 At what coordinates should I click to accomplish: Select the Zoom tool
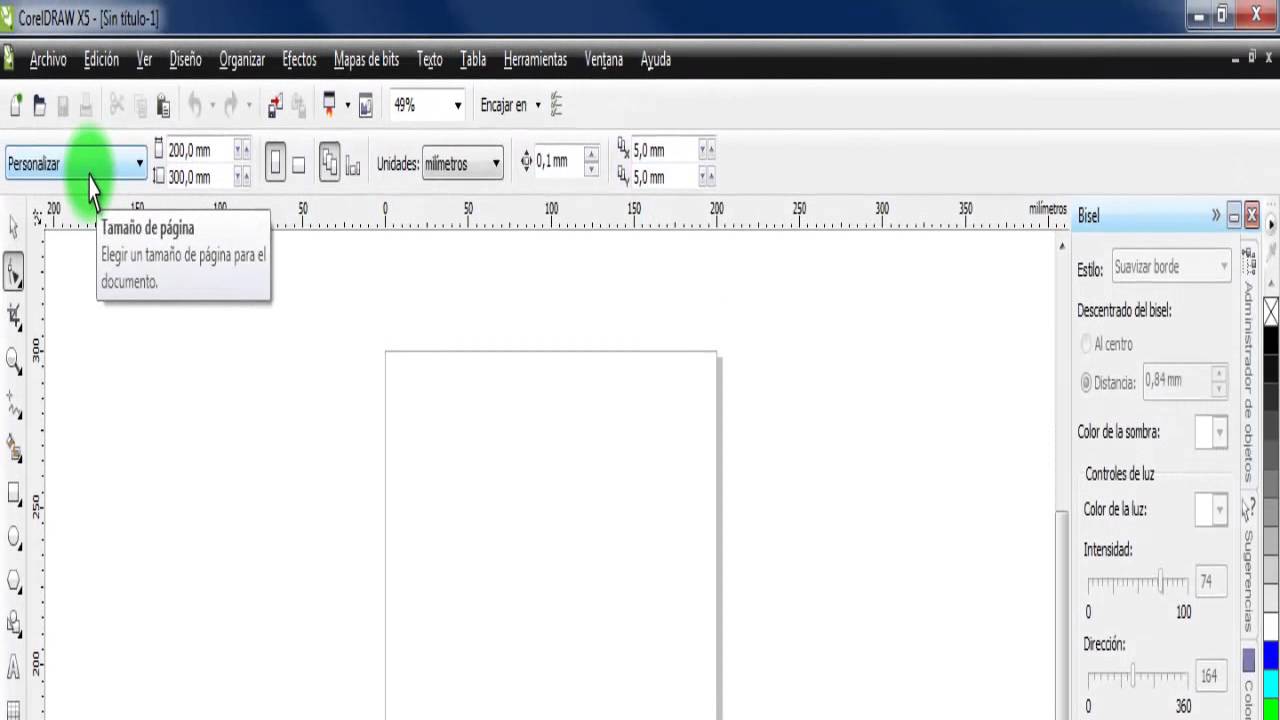[14, 361]
